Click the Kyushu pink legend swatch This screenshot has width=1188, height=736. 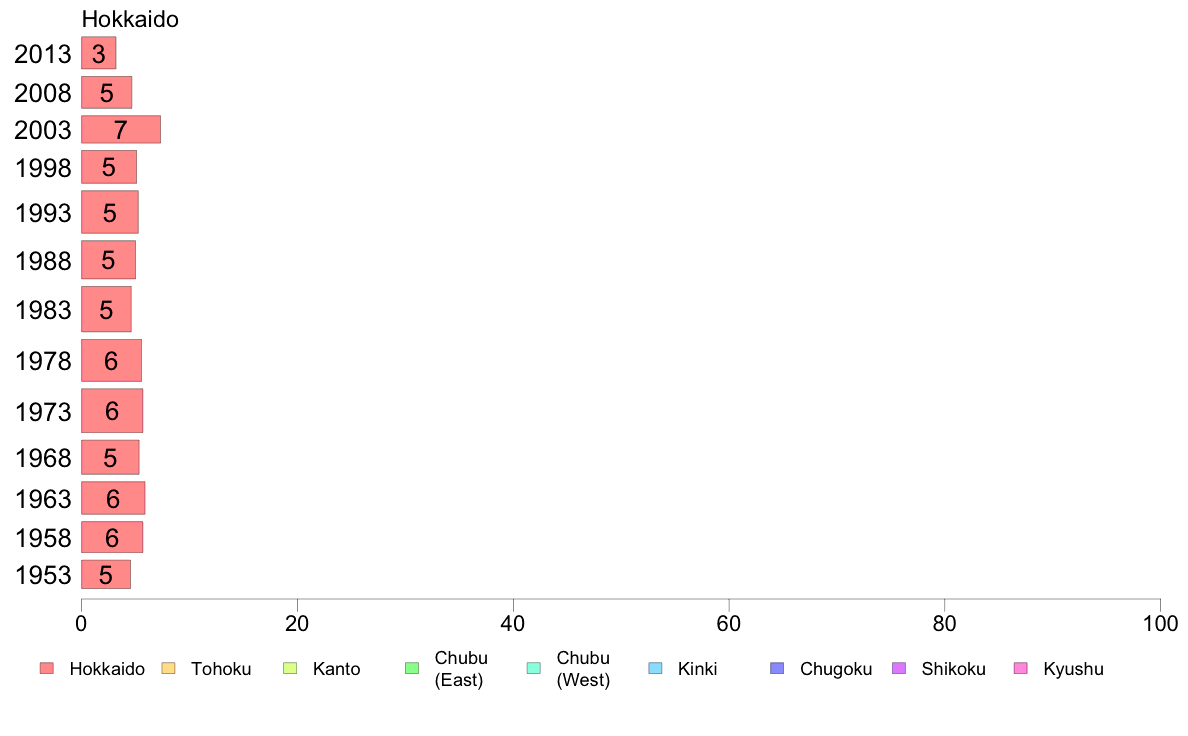(x=1021, y=669)
